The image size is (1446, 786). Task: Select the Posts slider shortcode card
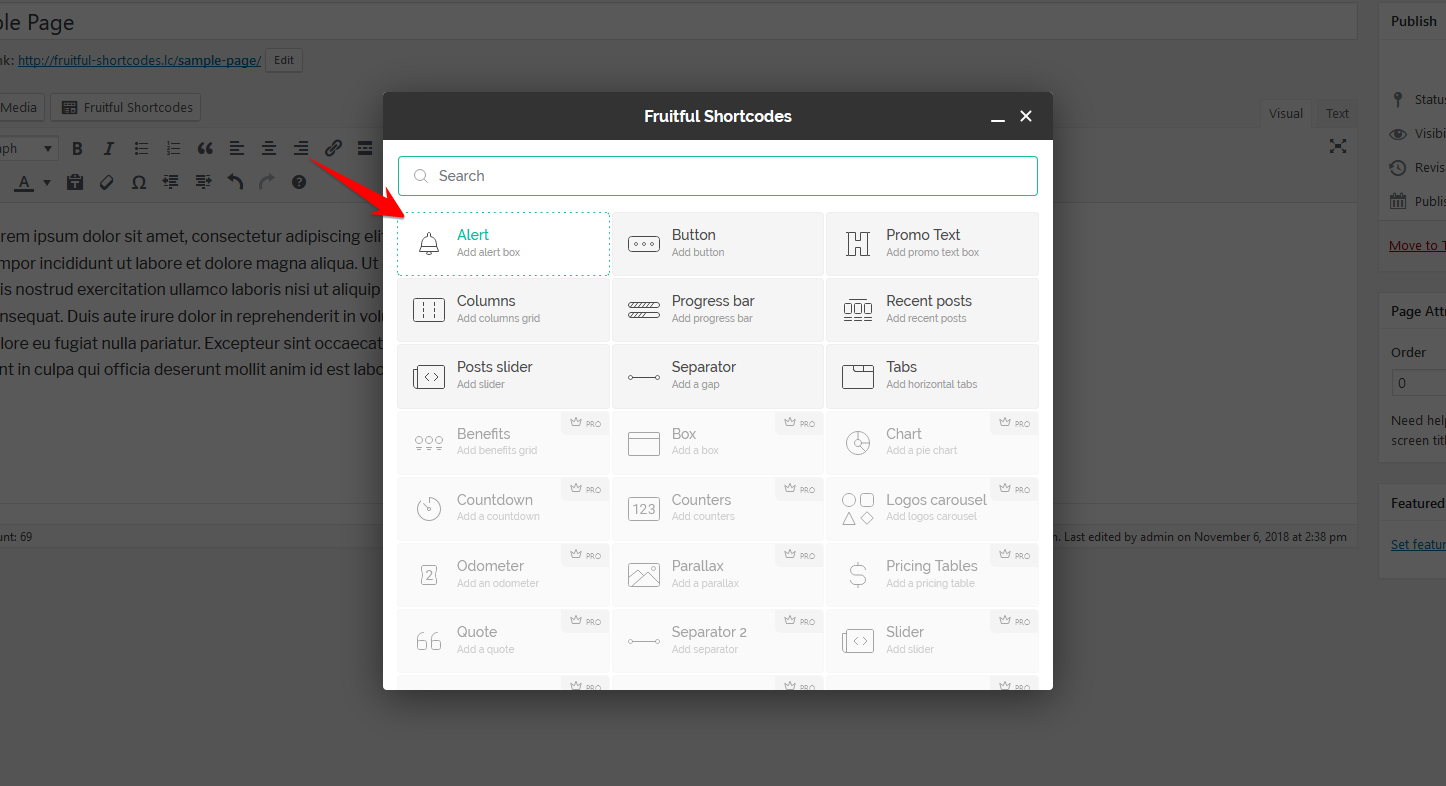(x=503, y=376)
